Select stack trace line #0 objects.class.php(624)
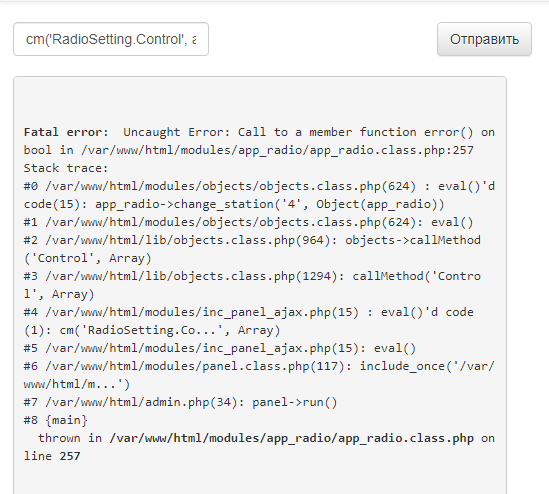This screenshot has width=549, height=494. (x=259, y=195)
